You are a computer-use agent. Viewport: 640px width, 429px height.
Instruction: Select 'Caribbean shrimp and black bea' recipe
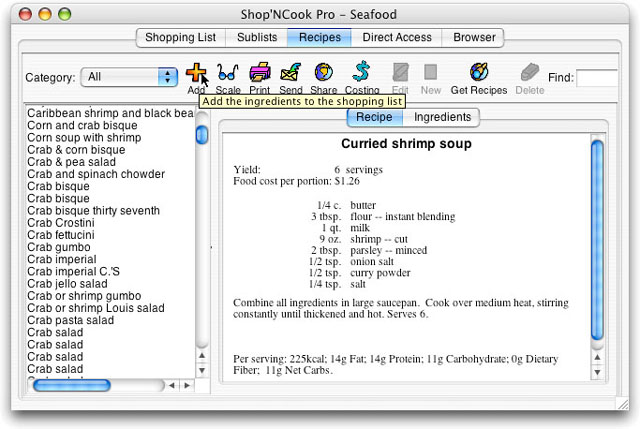pyautogui.click(x=110, y=113)
